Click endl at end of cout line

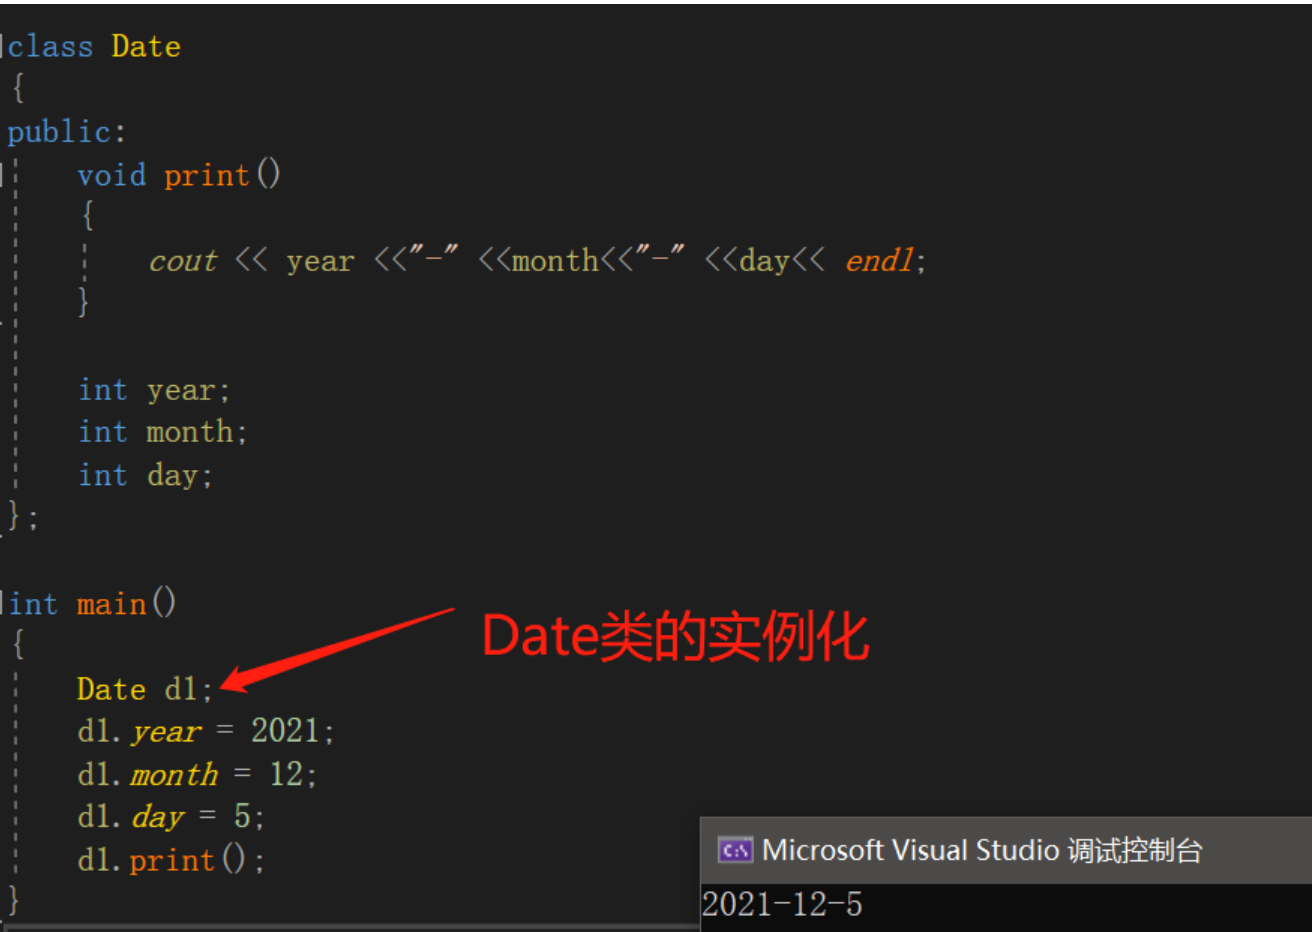879,261
